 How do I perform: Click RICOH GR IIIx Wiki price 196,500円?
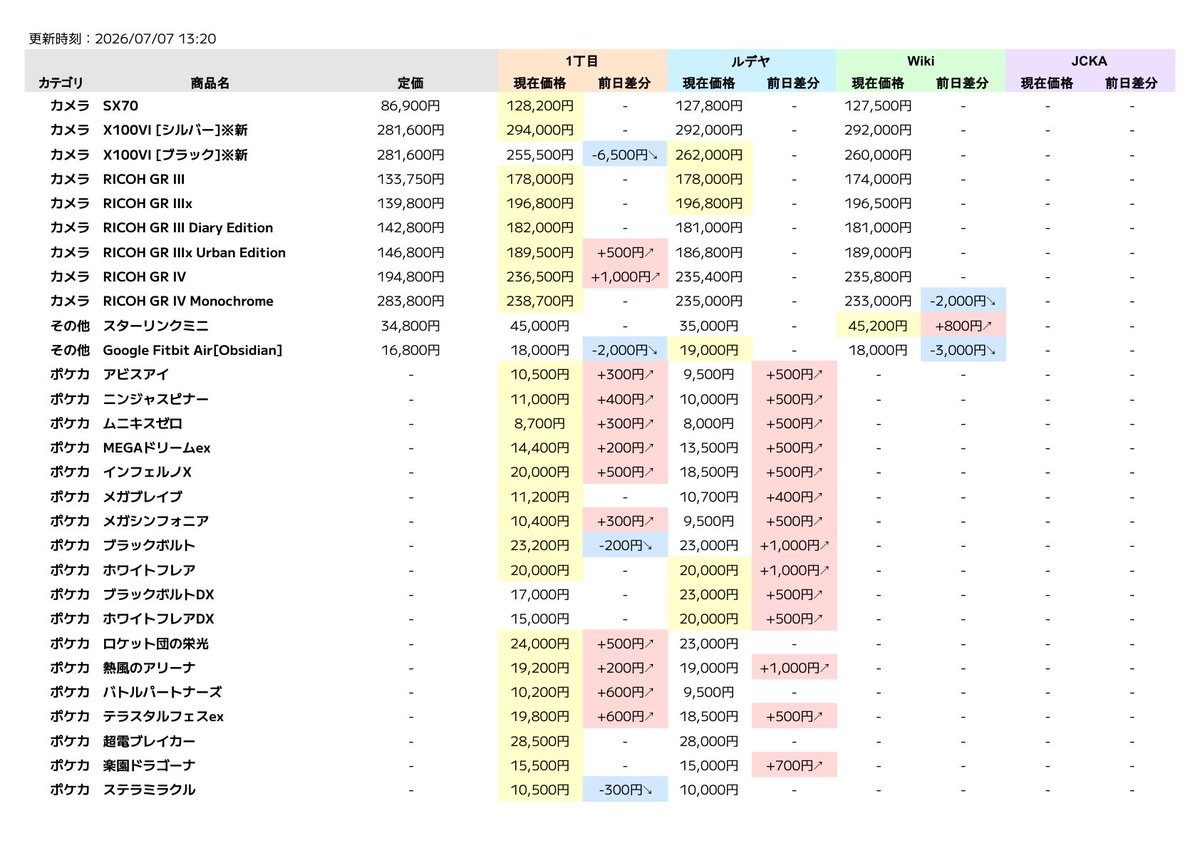pyautogui.click(x=879, y=203)
